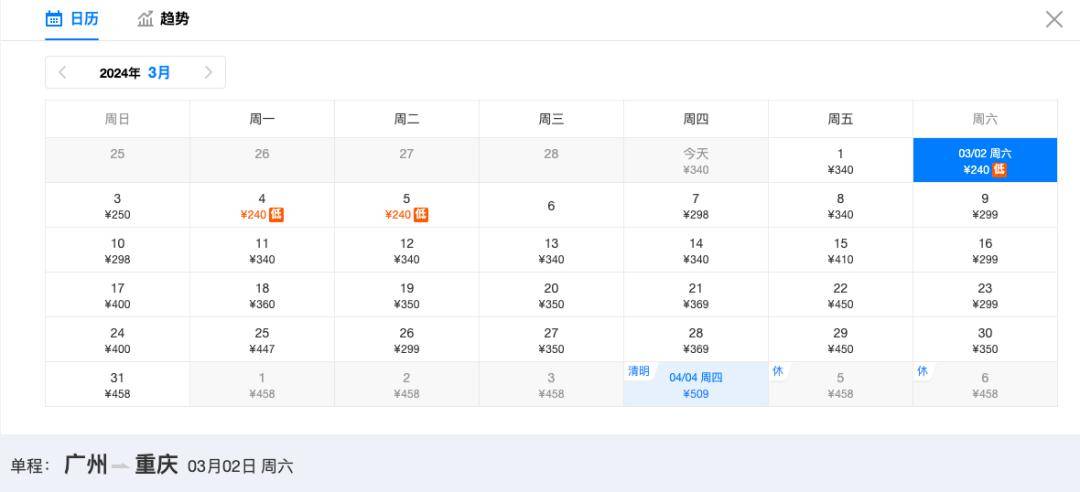The image size is (1080, 492).
Task: Select March 20 at ¥350
Action: 551,295
